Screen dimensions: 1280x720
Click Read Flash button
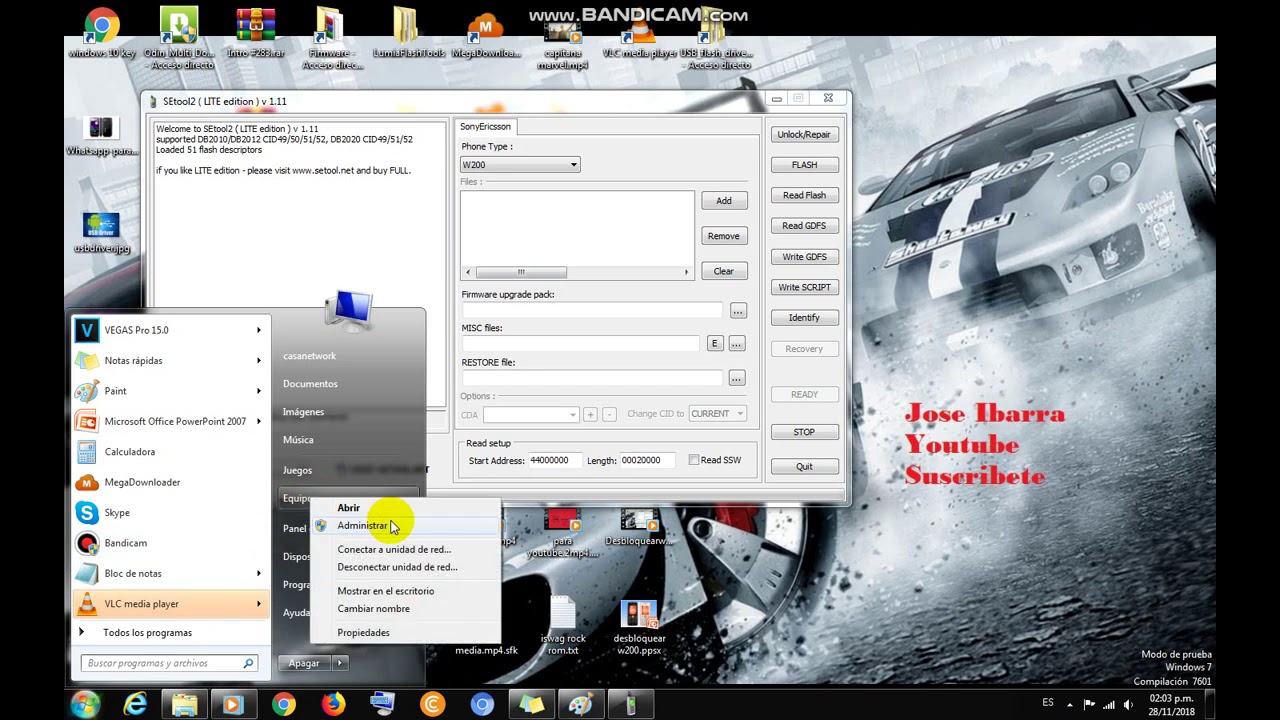[804, 196]
